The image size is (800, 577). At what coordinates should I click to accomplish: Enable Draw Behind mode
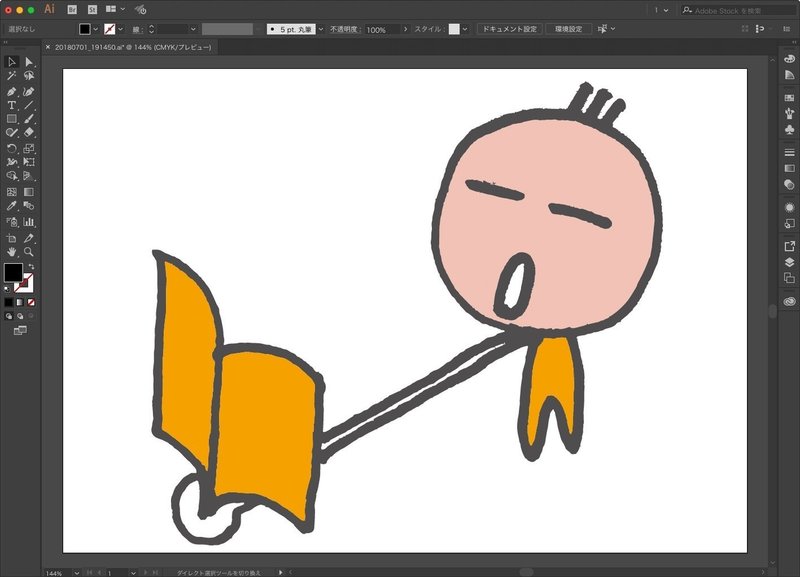click(x=20, y=316)
